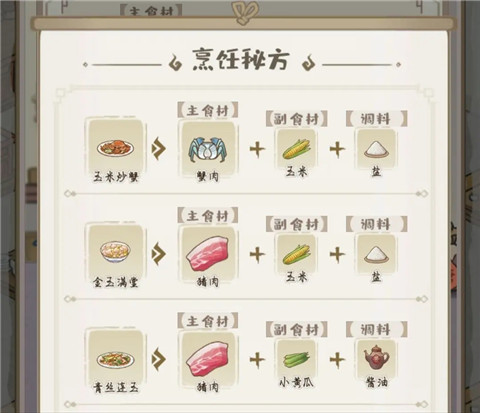The height and width of the screenshot is (413, 480).
Task: Tap 玉米 corn in 金玉满堂 recipe
Action: point(296,254)
